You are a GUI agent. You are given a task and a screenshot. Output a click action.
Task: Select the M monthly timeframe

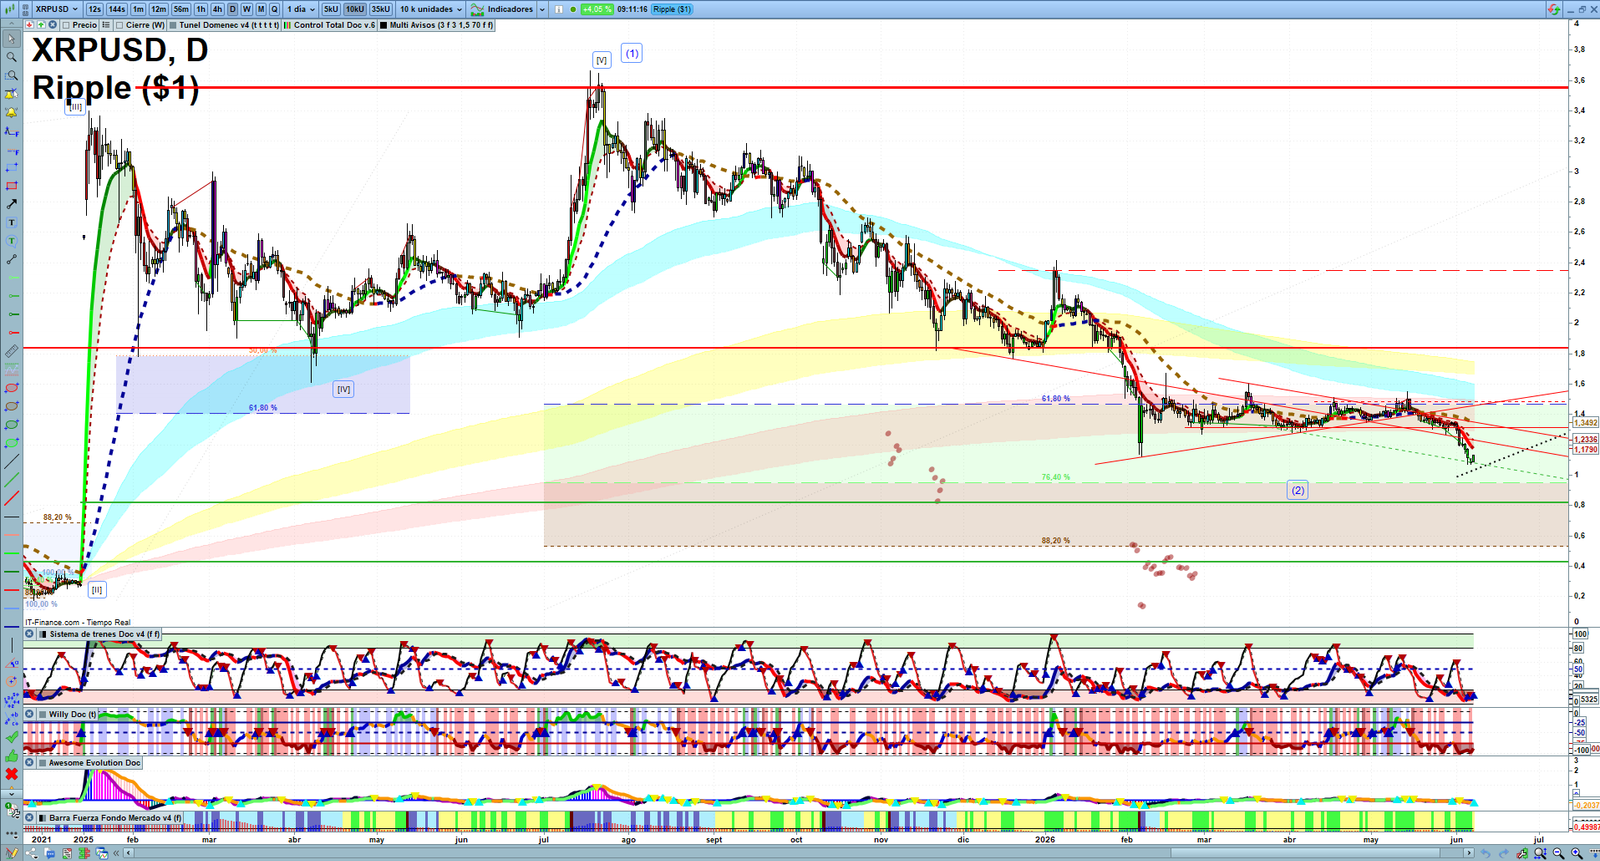(x=261, y=9)
